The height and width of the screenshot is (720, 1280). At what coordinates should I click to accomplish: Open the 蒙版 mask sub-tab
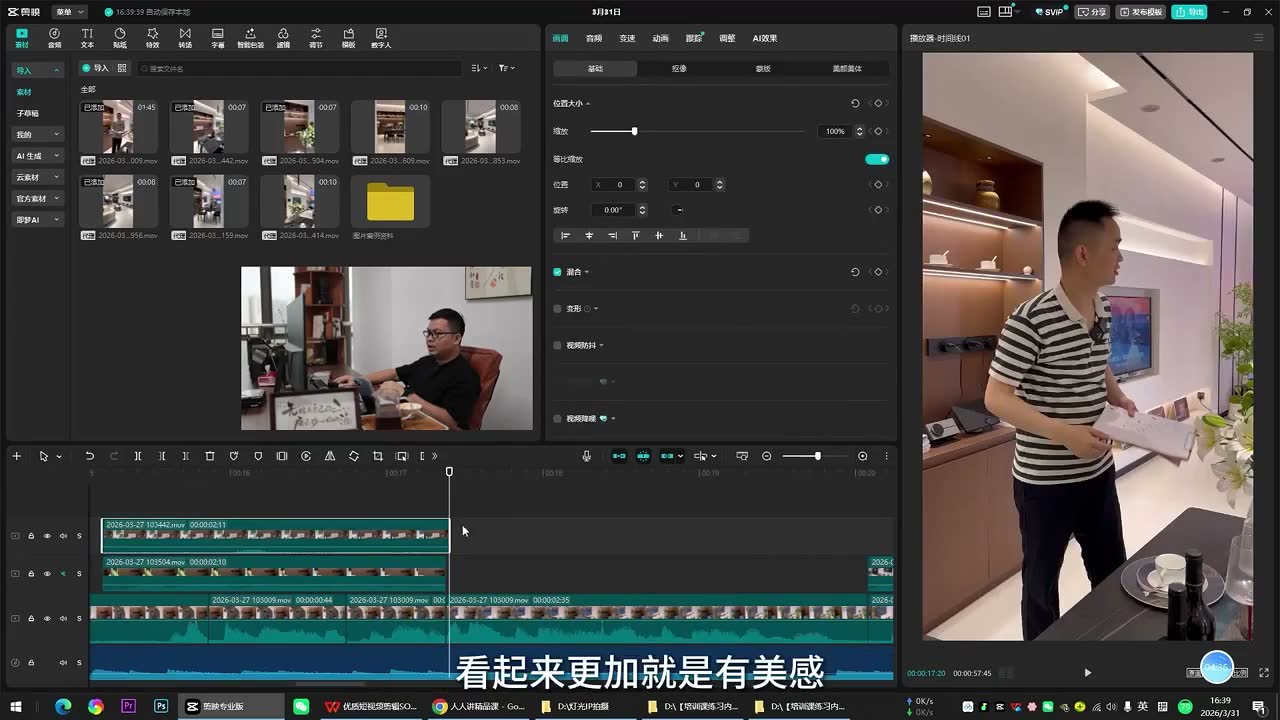tap(763, 68)
